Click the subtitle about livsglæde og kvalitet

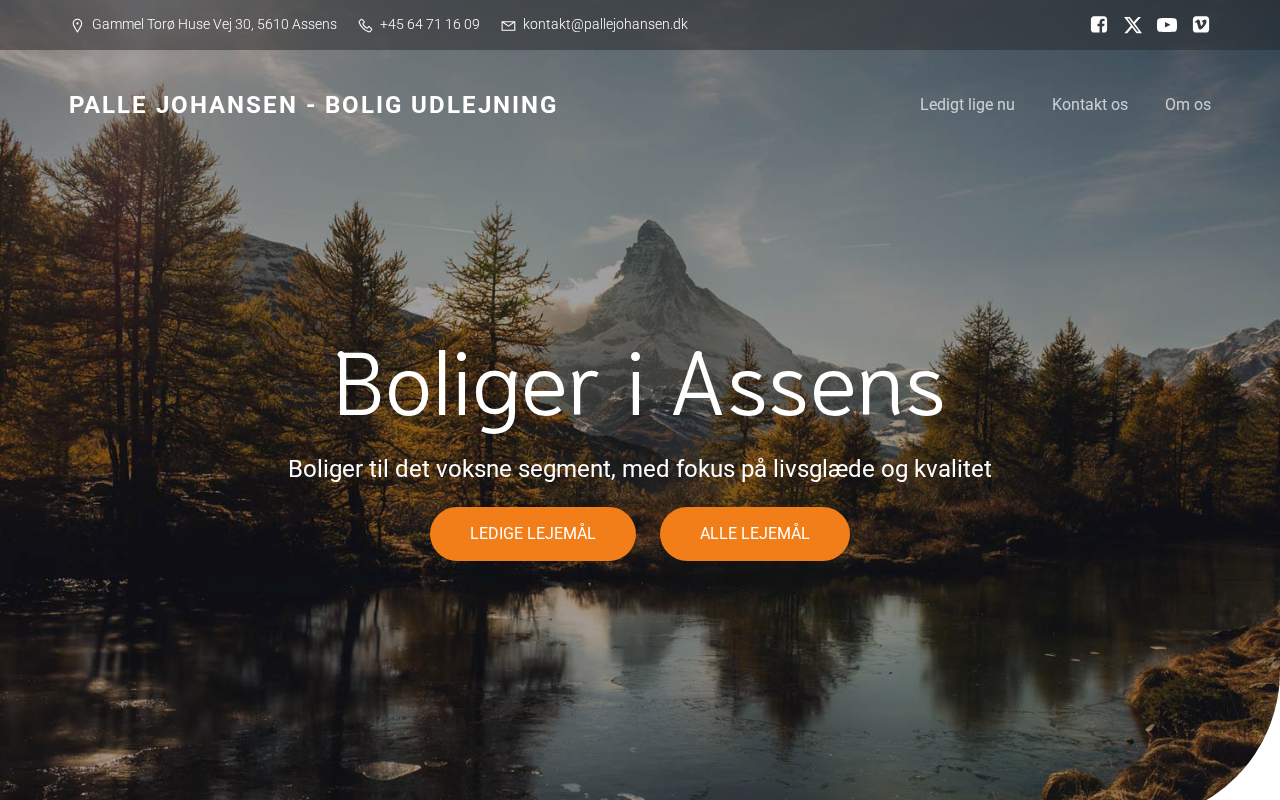click(640, 468)
